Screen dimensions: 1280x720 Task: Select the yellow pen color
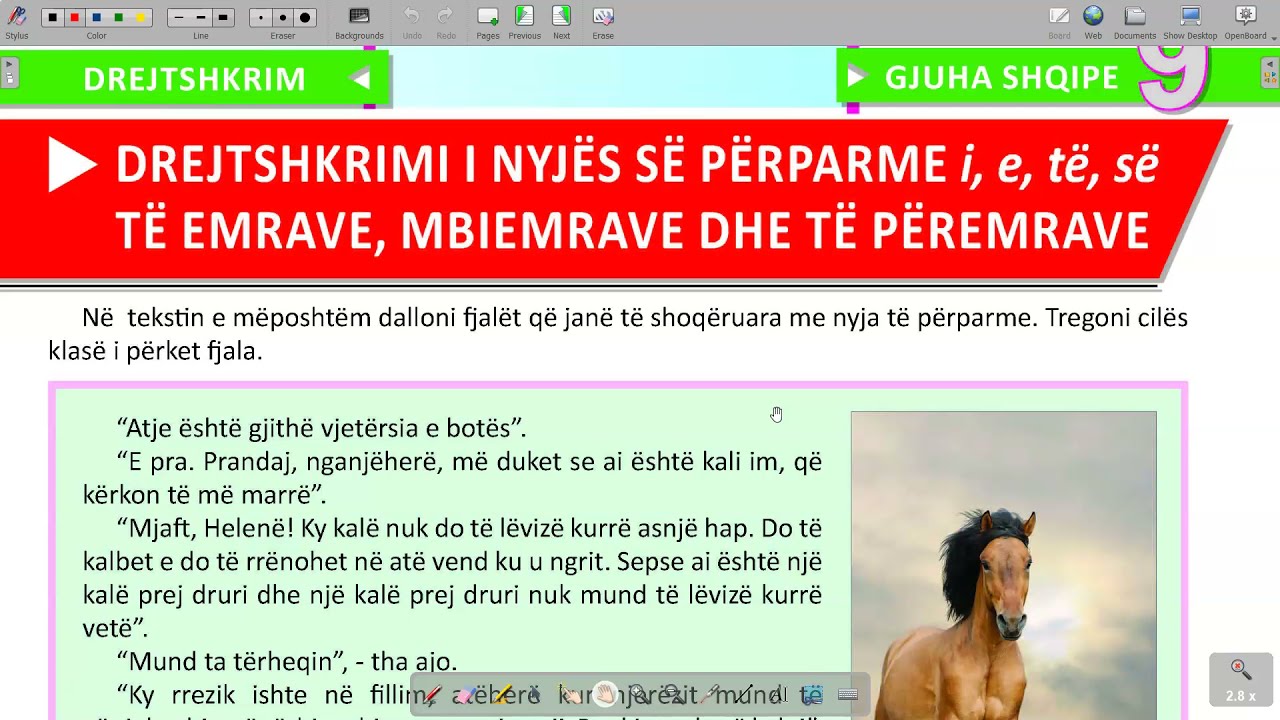[140, 17]
